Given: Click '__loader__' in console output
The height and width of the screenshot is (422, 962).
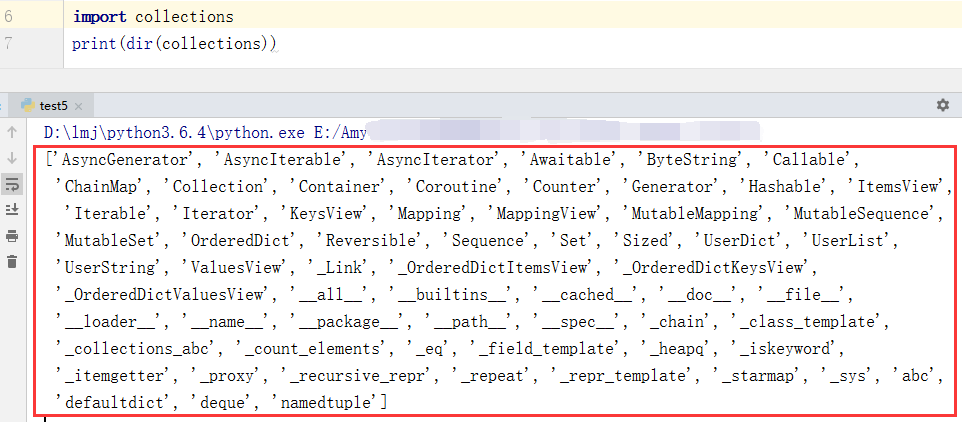Looking at the screenshot, I should point(110,321).
